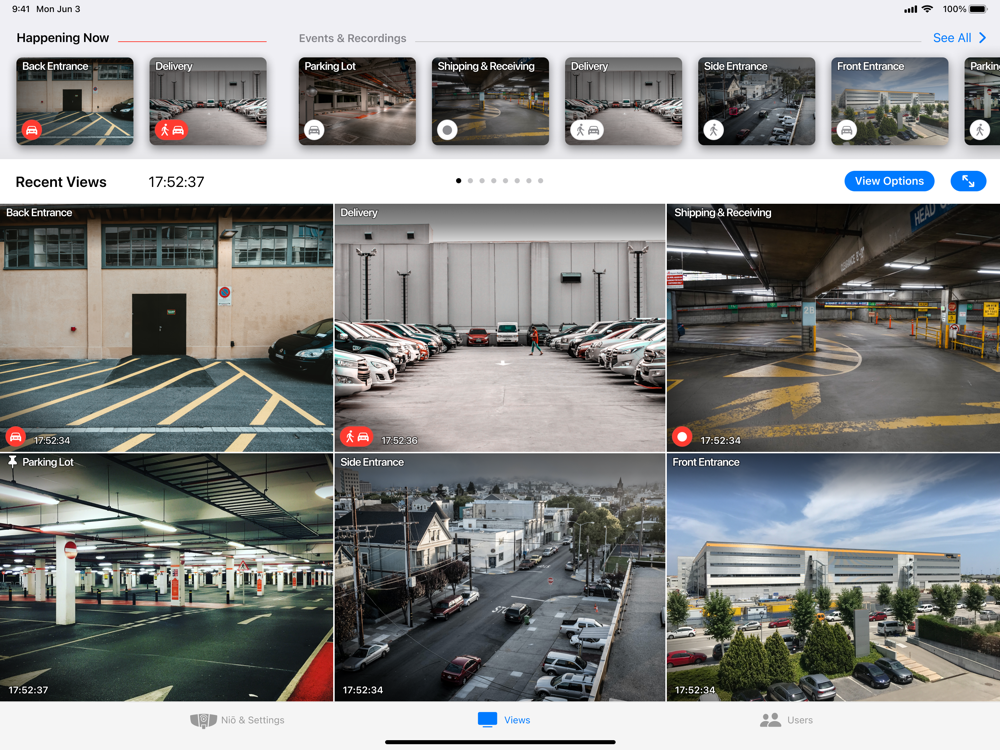Click the Recent Views heading
The width and height of the screenshot is (1000, 750).
(x=61, y=182)
